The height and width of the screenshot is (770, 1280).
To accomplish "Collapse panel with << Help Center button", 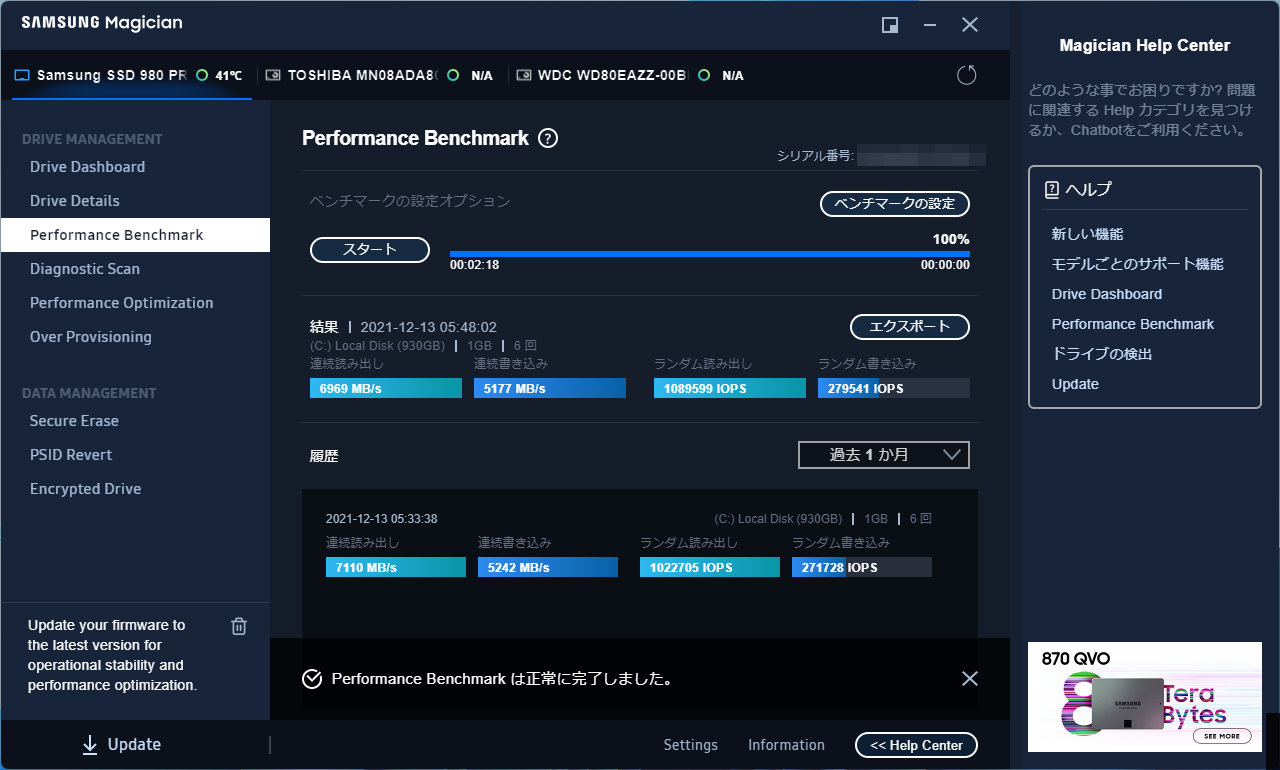I will click(x=916, y=745).
